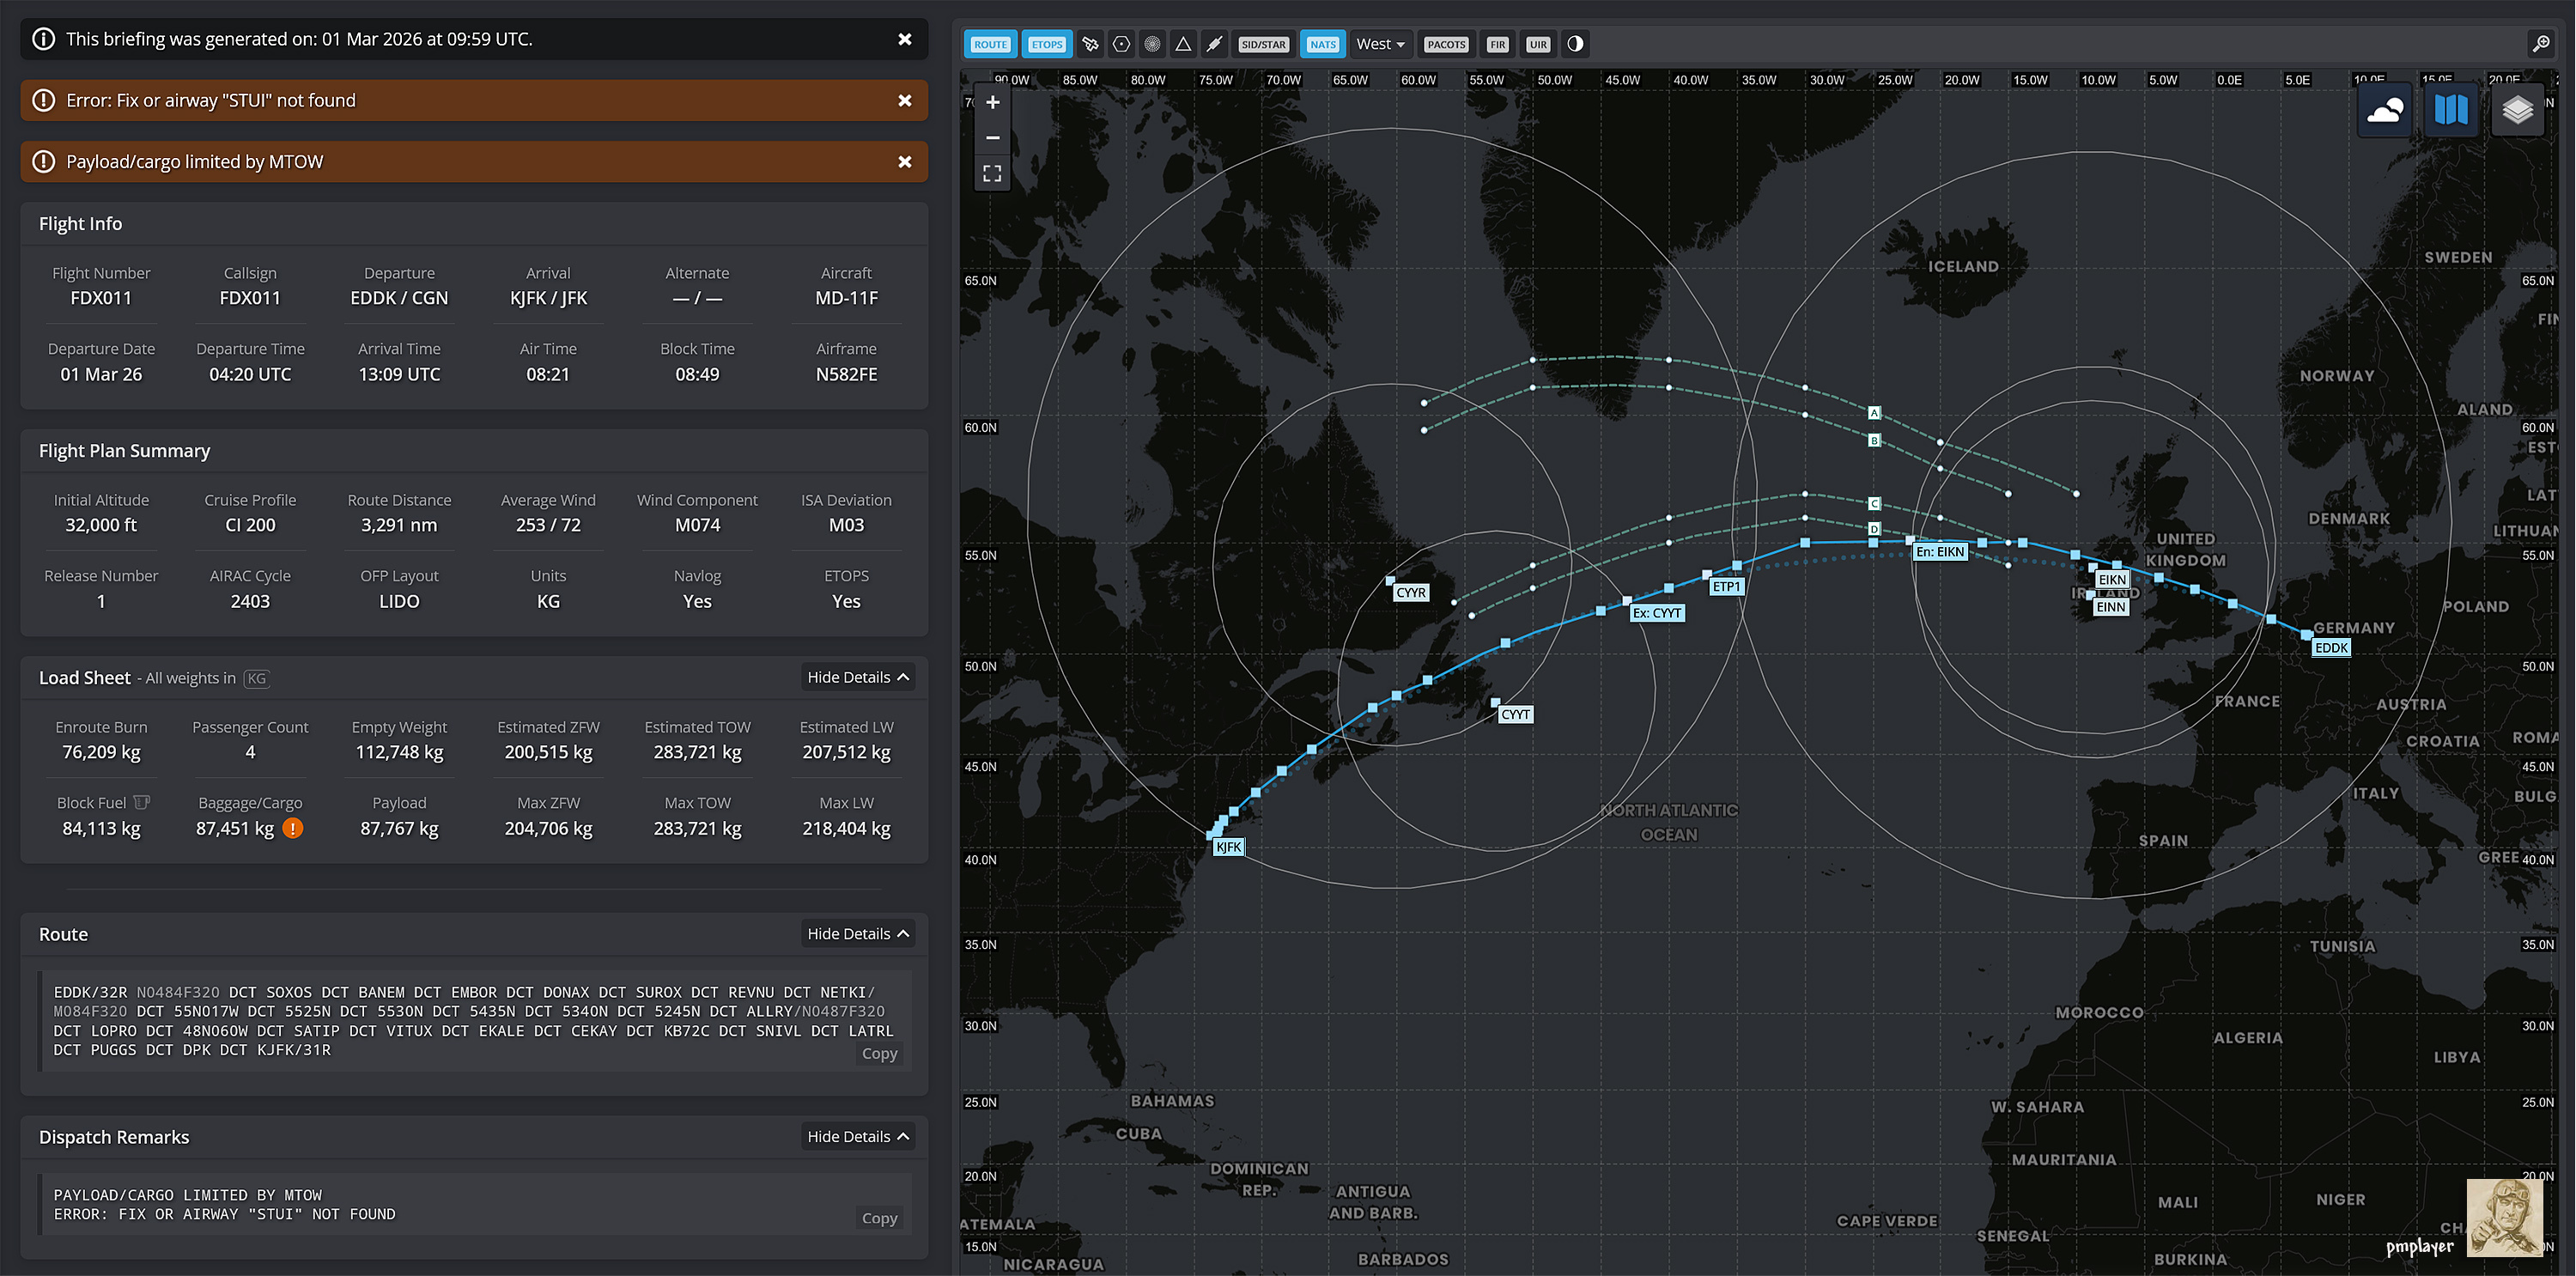The width and height of the screenshot is (2576, 1276).
Task: Zoom in the map with plus button
Action: [x=993, y=102]
